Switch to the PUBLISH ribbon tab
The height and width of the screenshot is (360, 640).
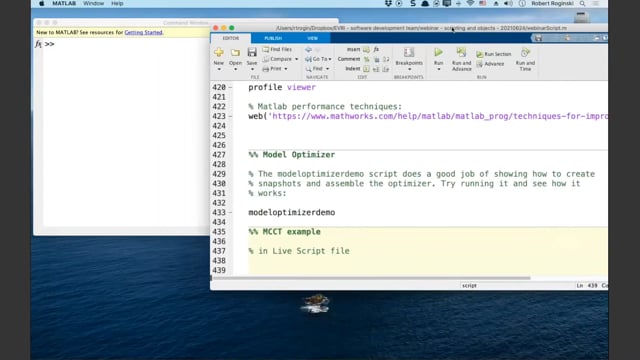click(273, 38)
